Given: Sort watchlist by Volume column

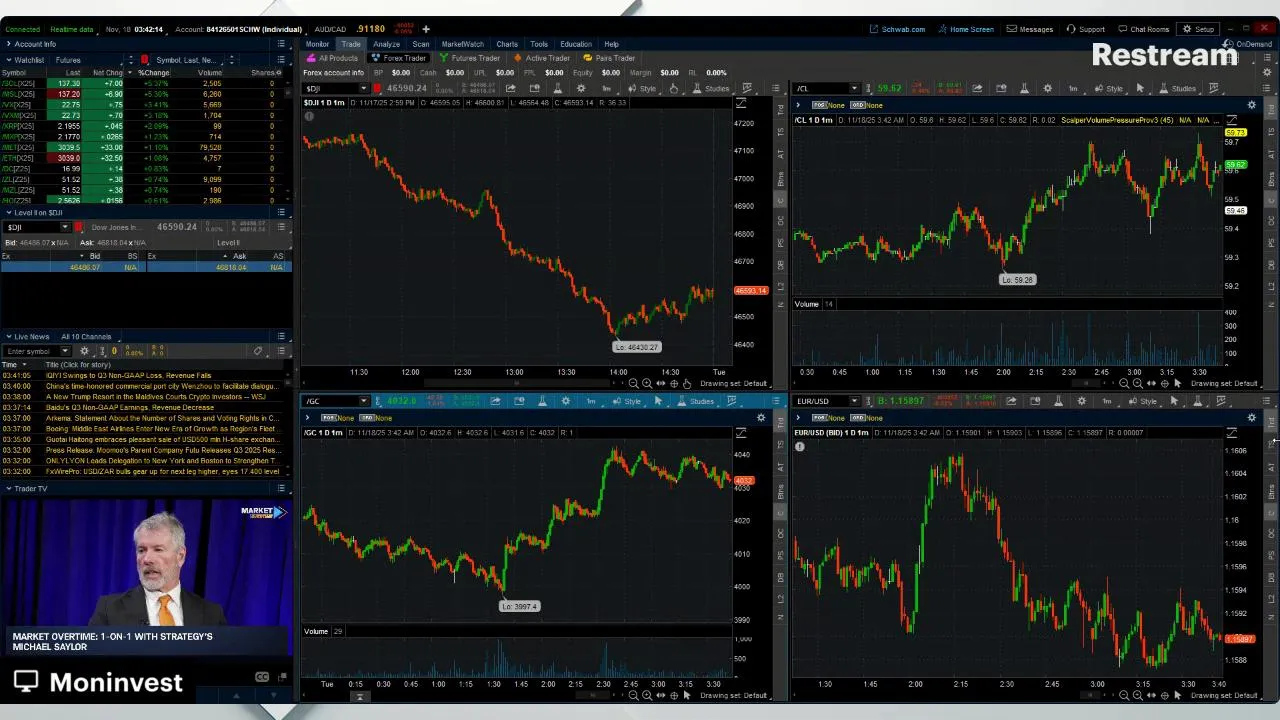Looking at the screenshot, I should tap(209, 73).
